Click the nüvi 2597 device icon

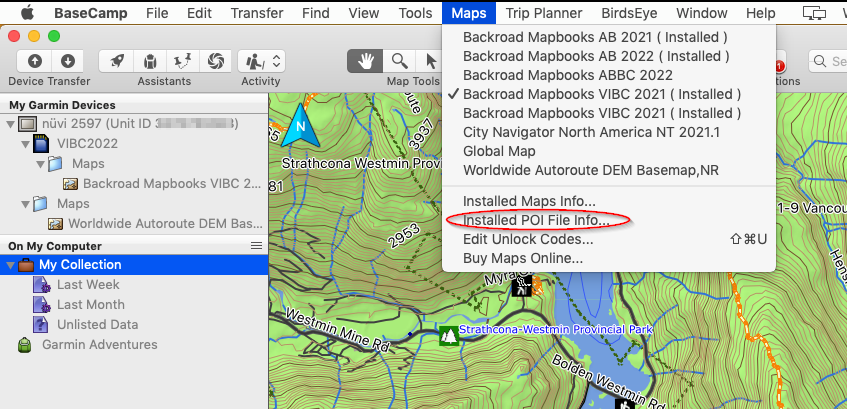28,124
